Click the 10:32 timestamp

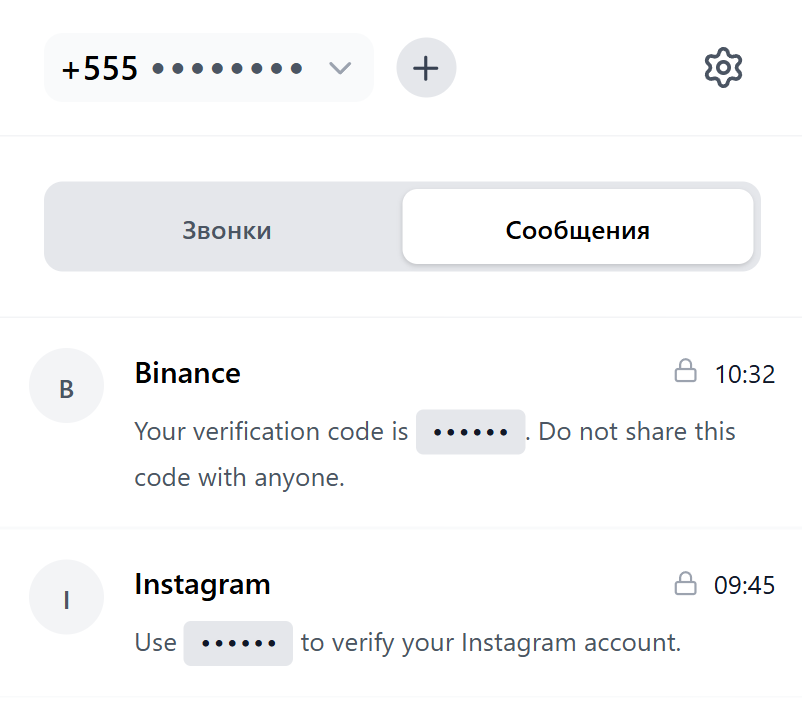pos(744,375)
